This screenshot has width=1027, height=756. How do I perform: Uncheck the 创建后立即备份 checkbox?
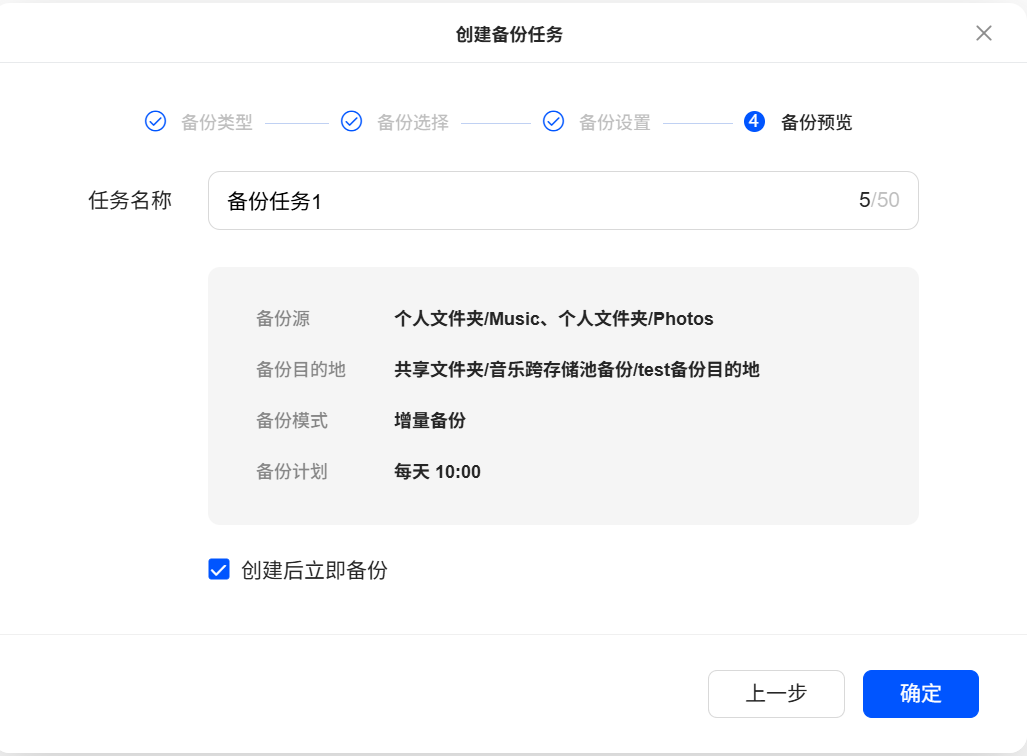click(x=219, y=570)
